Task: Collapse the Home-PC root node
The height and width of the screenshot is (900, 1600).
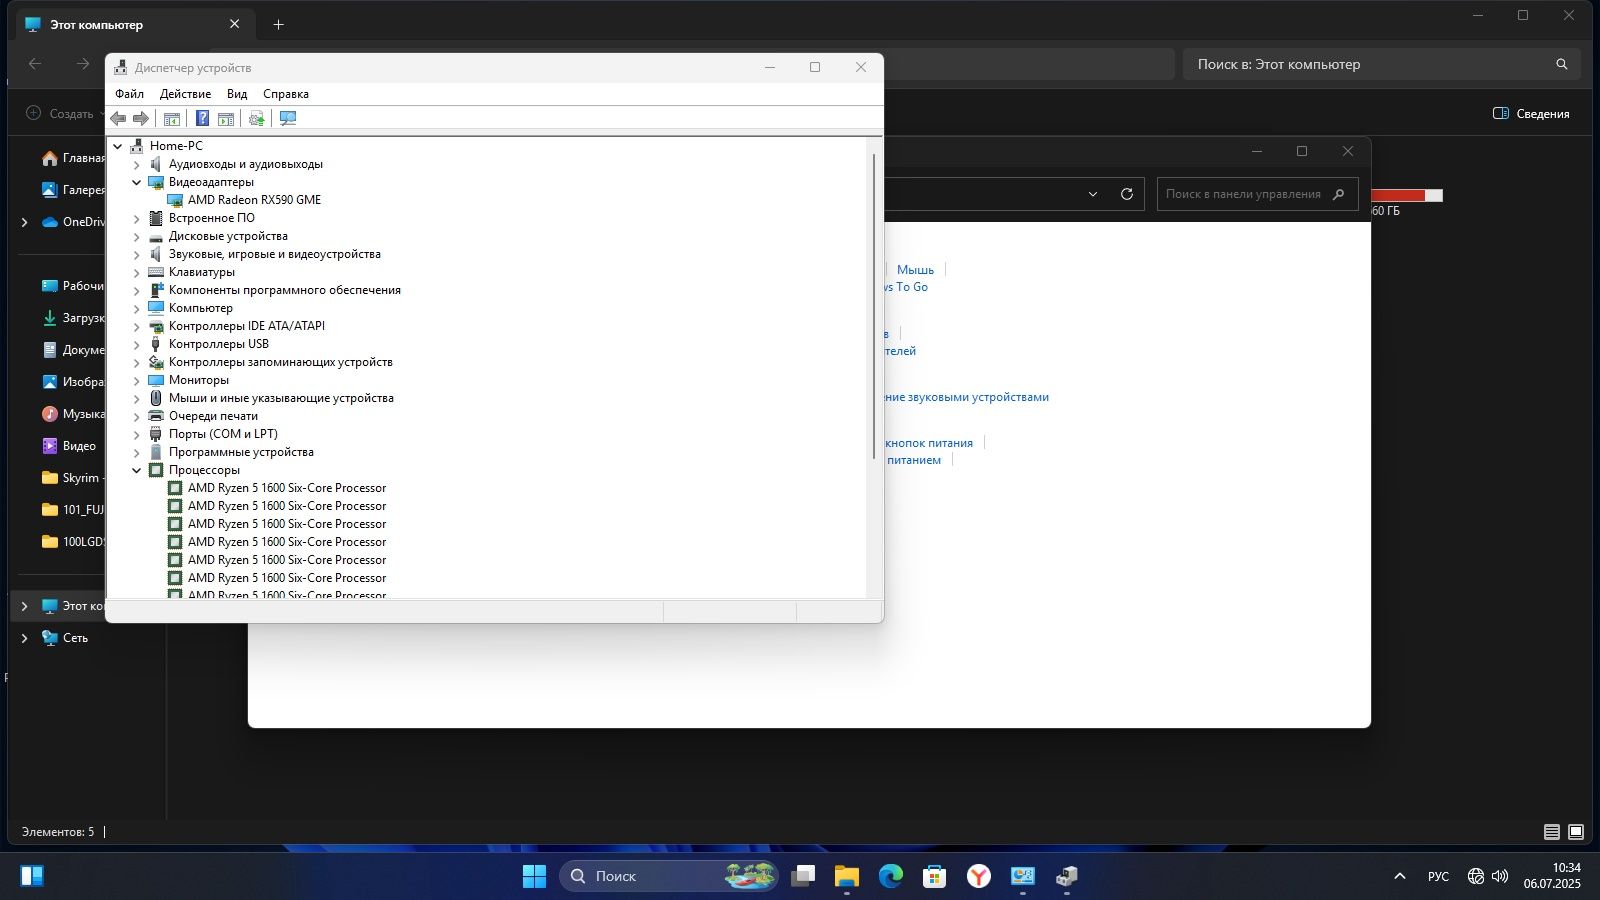Action: pyautogui.click(x=118, y=146)
